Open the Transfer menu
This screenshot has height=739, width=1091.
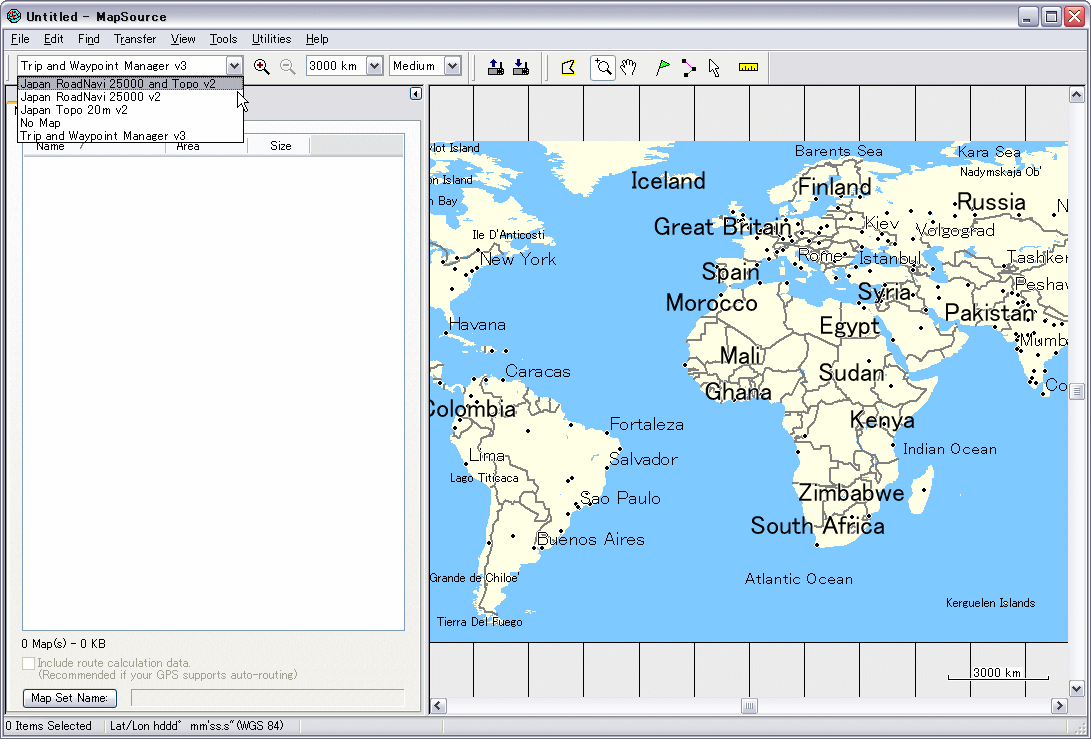tap(135, 39)
